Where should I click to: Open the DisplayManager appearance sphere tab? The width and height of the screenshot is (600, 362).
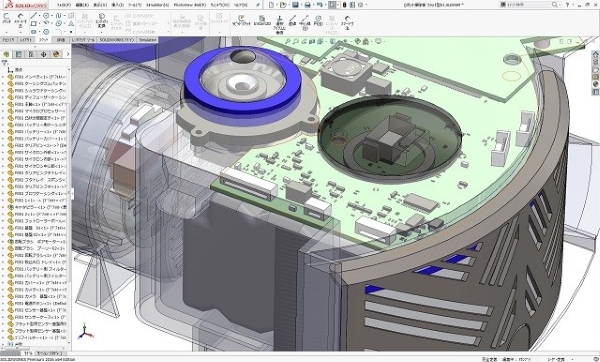[x=56, y=54]
